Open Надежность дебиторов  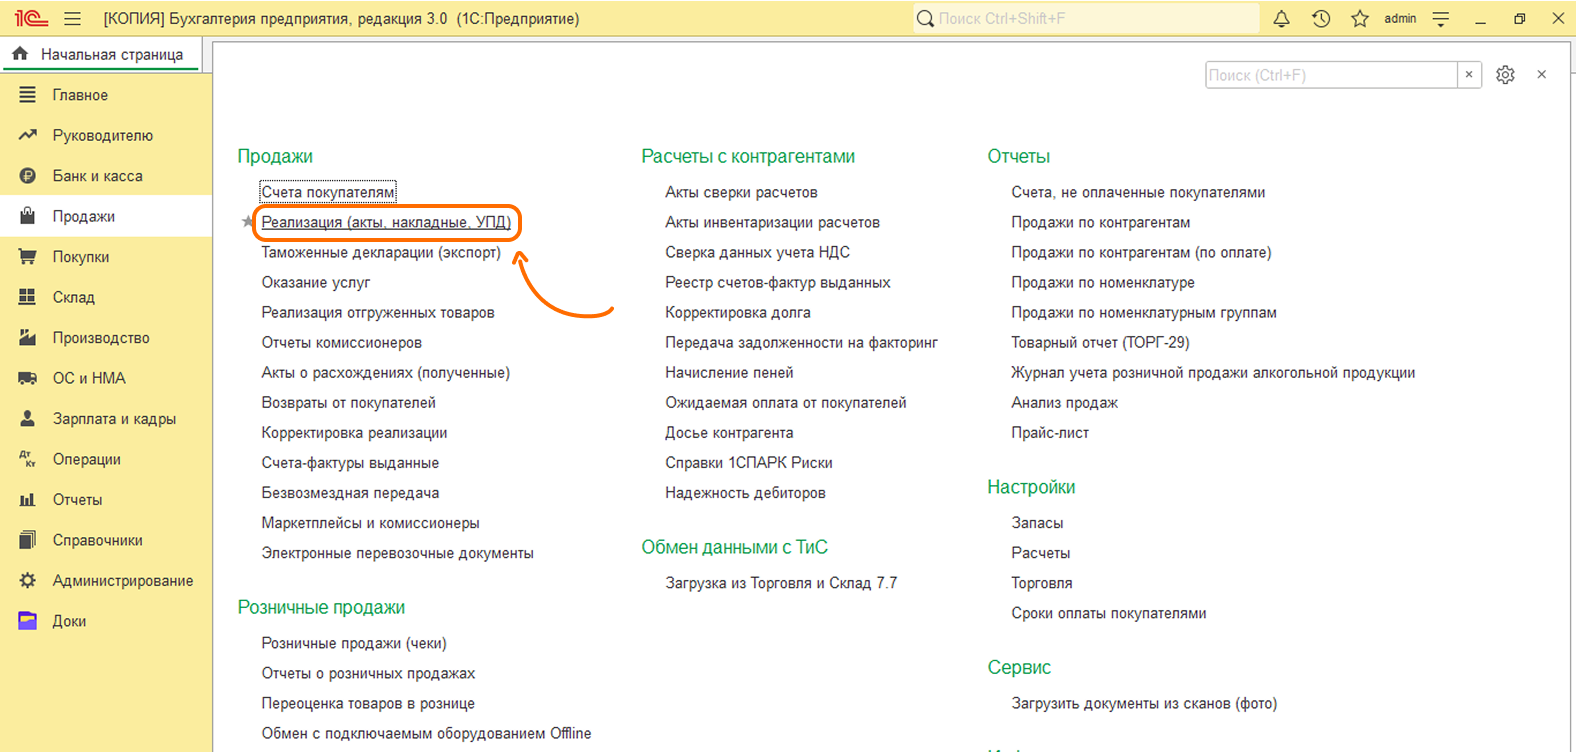pos(745,492)
